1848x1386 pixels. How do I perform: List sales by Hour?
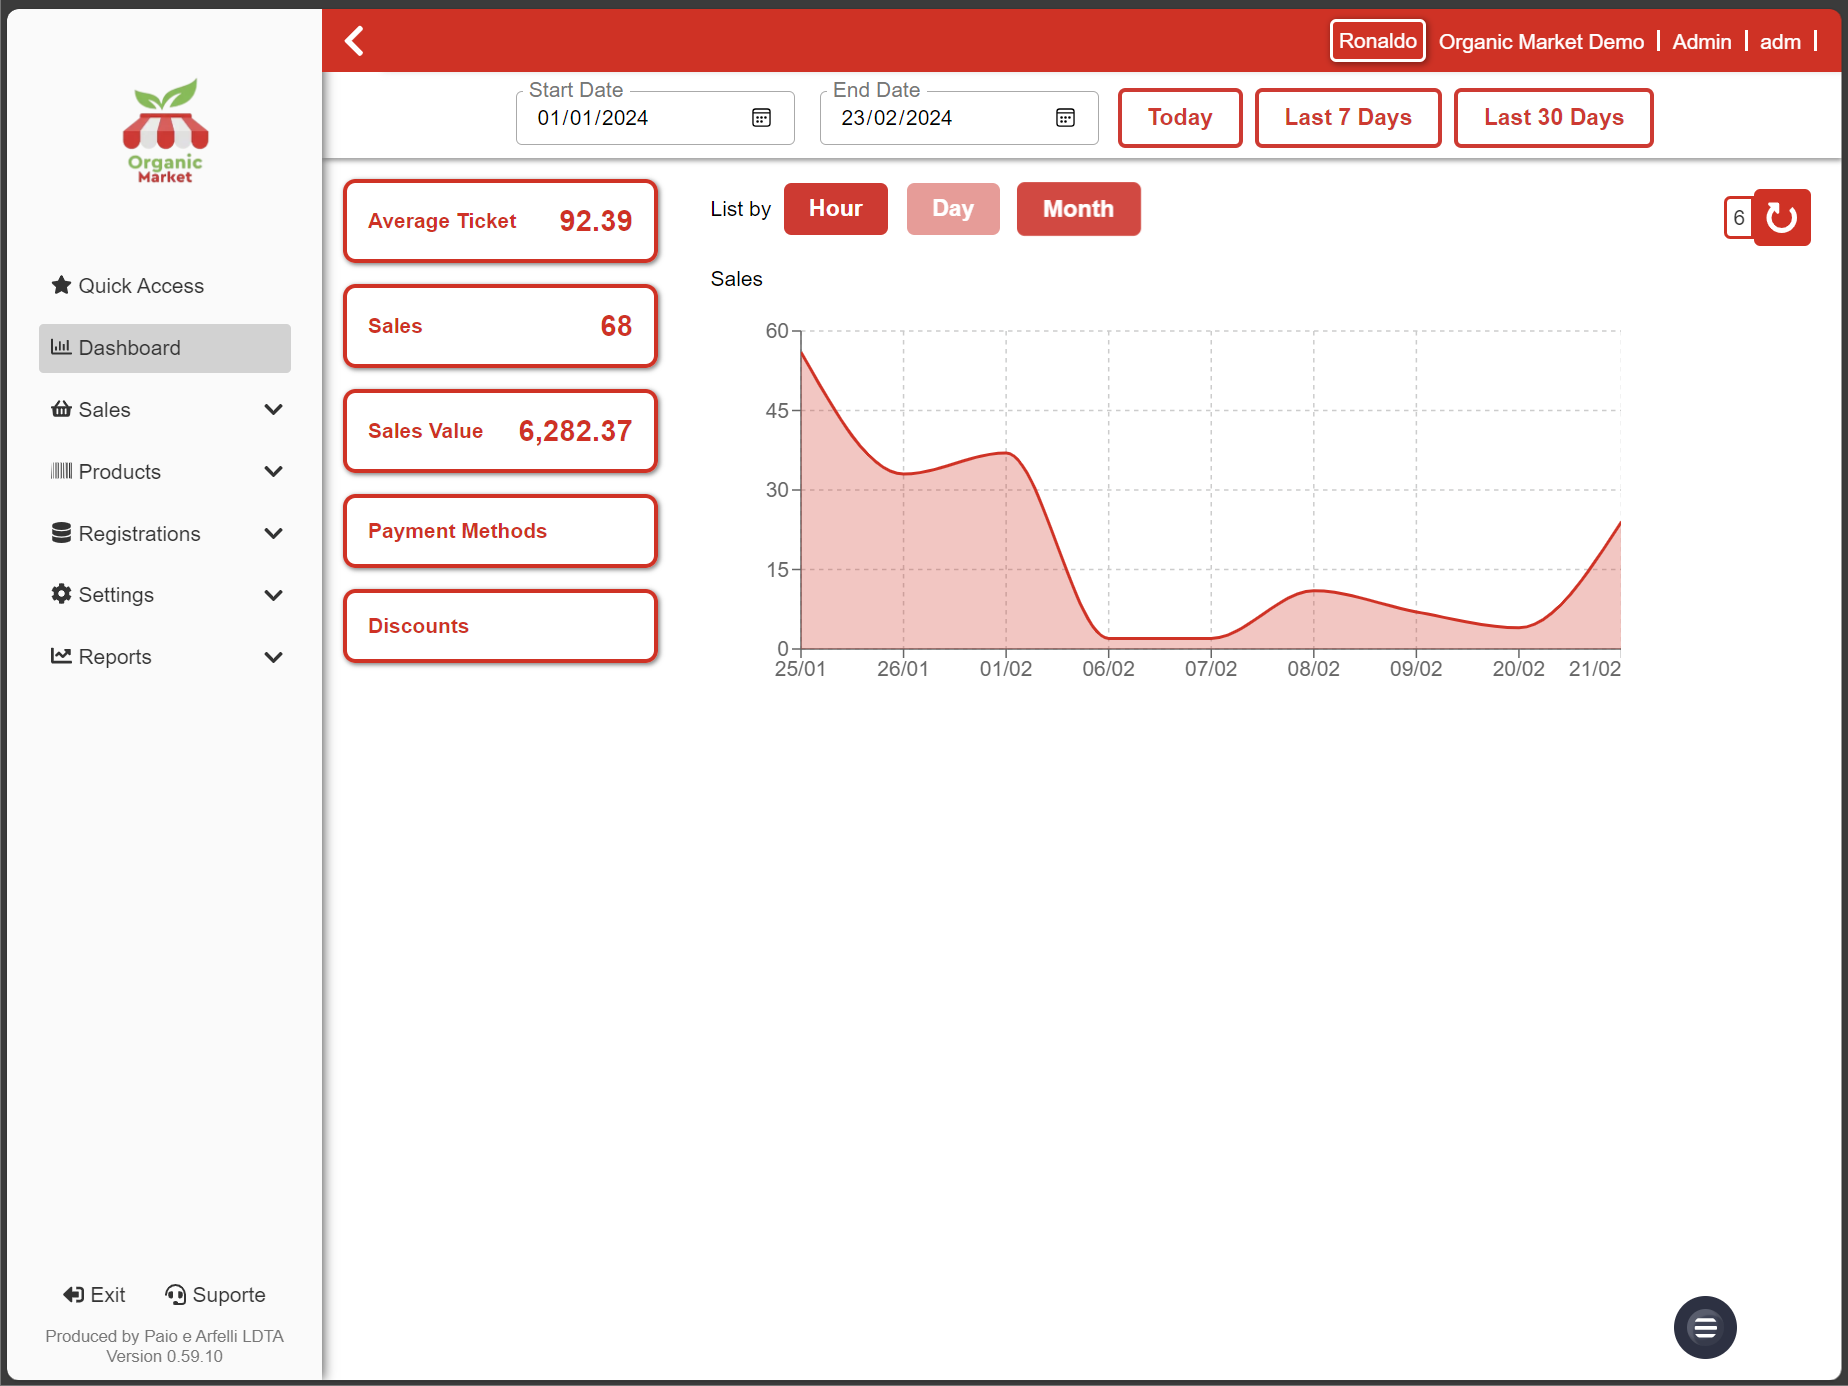click(x=835, y=209)
